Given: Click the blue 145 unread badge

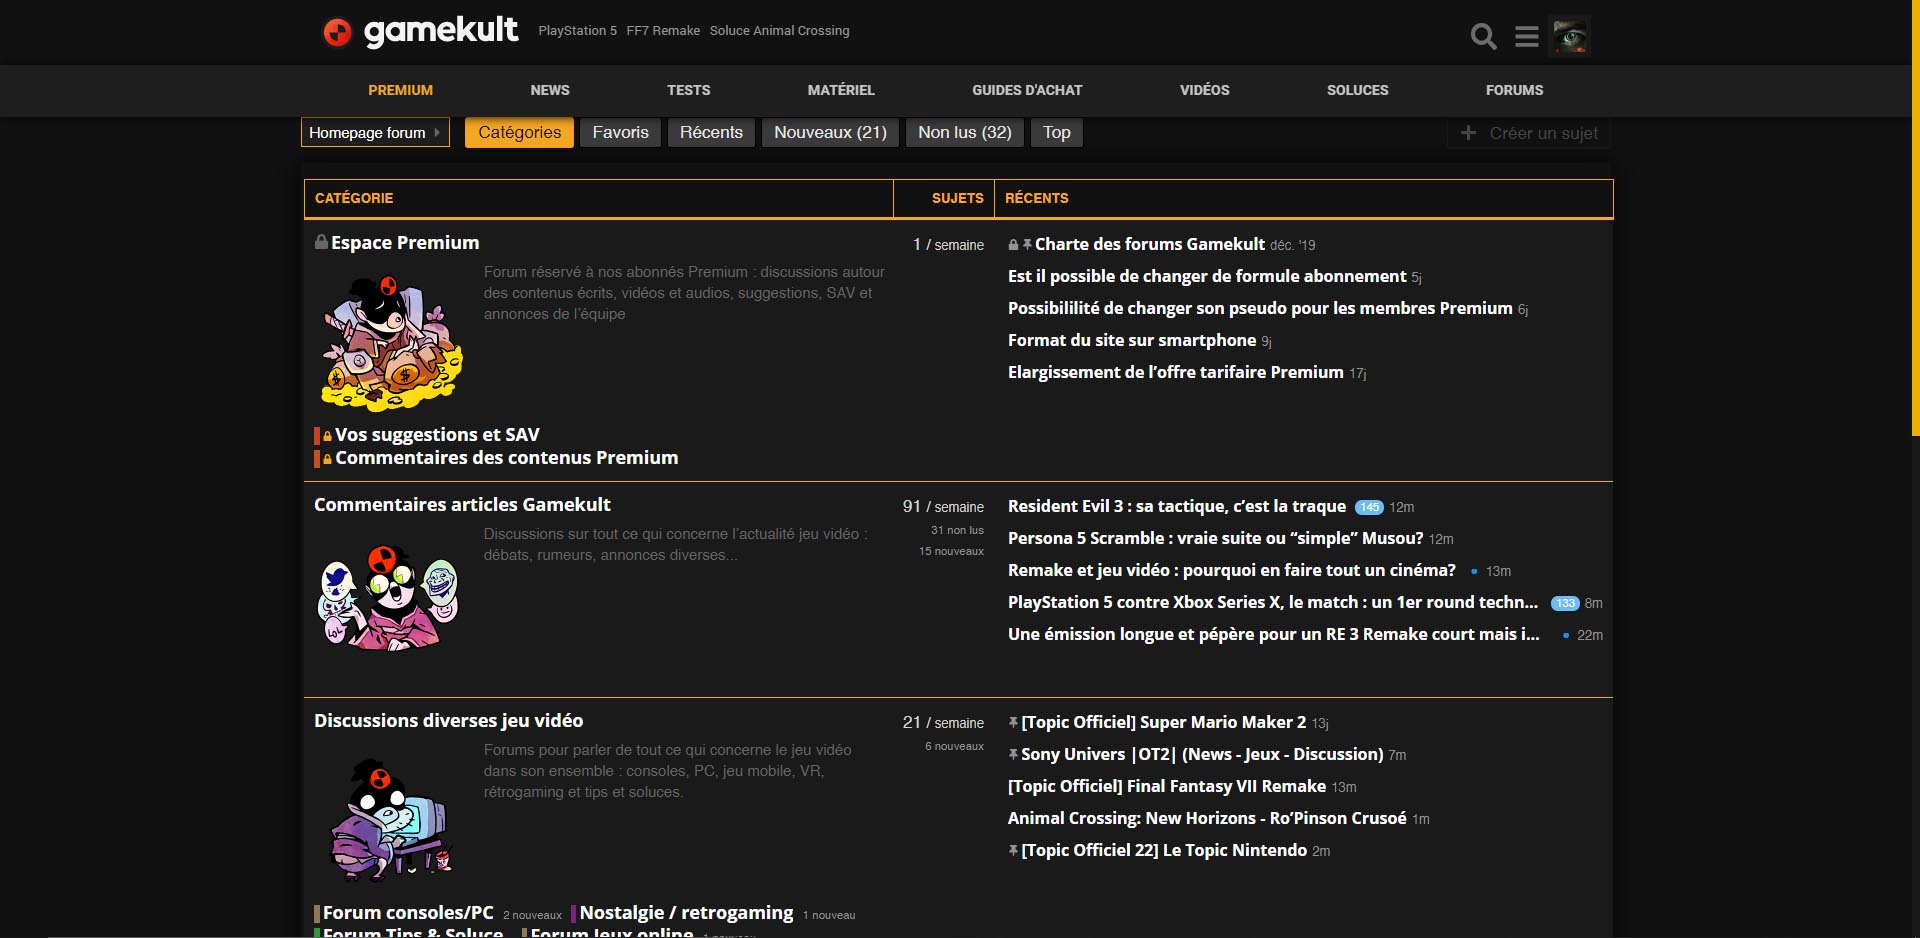Looking at the screenshot, I should (x=1369, y=507).
